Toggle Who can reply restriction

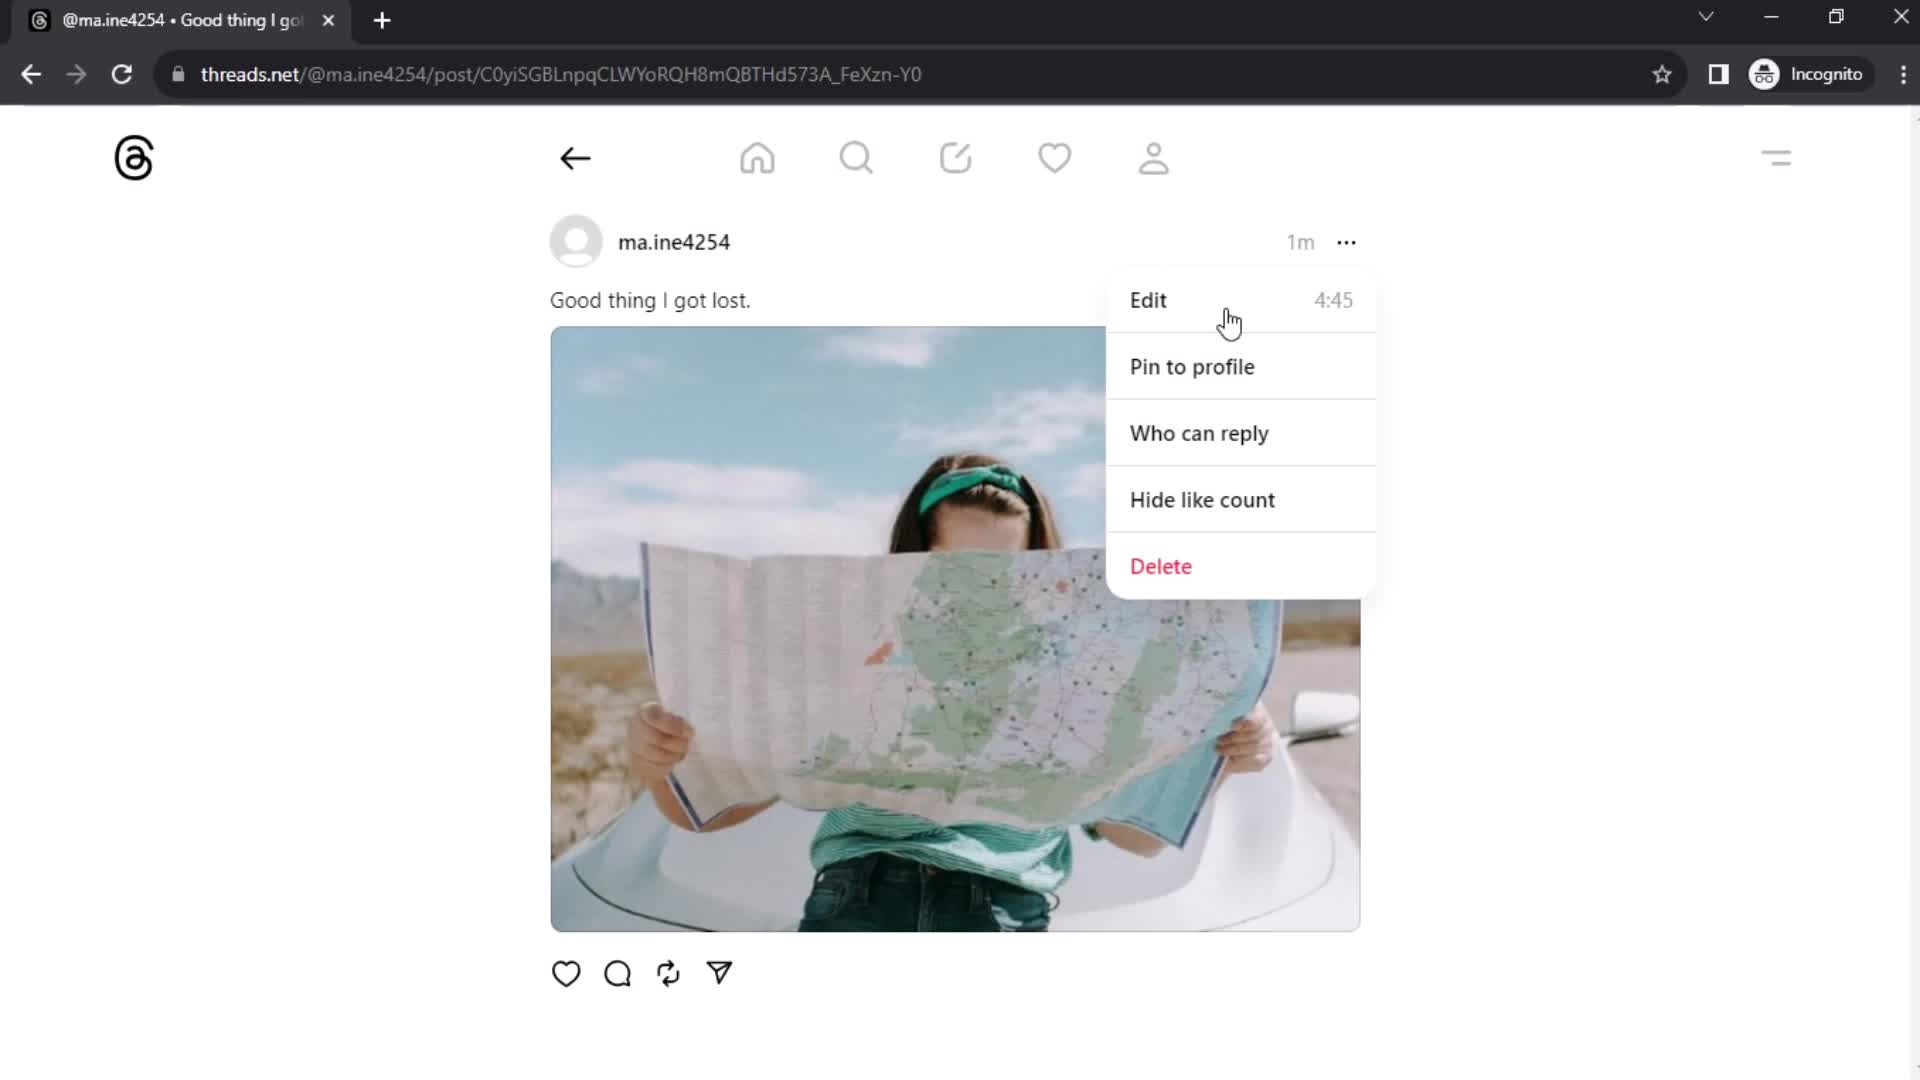1199,433
